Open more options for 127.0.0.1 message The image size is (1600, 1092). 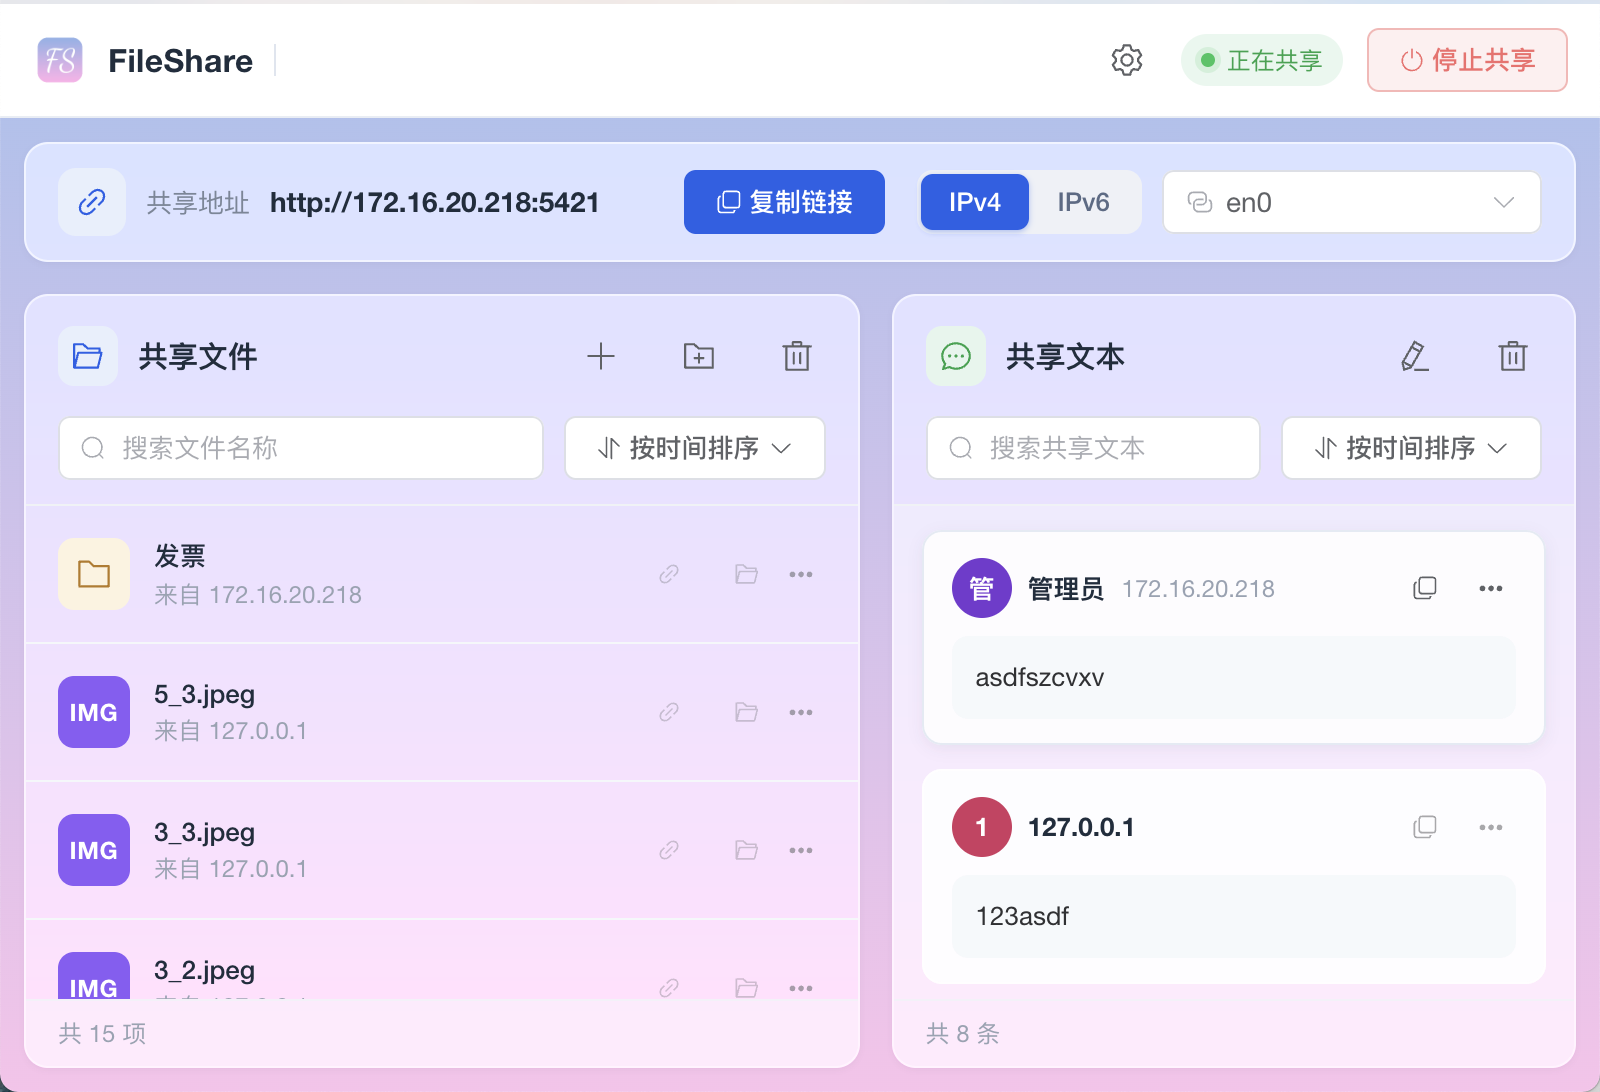tap(1491, 827)
